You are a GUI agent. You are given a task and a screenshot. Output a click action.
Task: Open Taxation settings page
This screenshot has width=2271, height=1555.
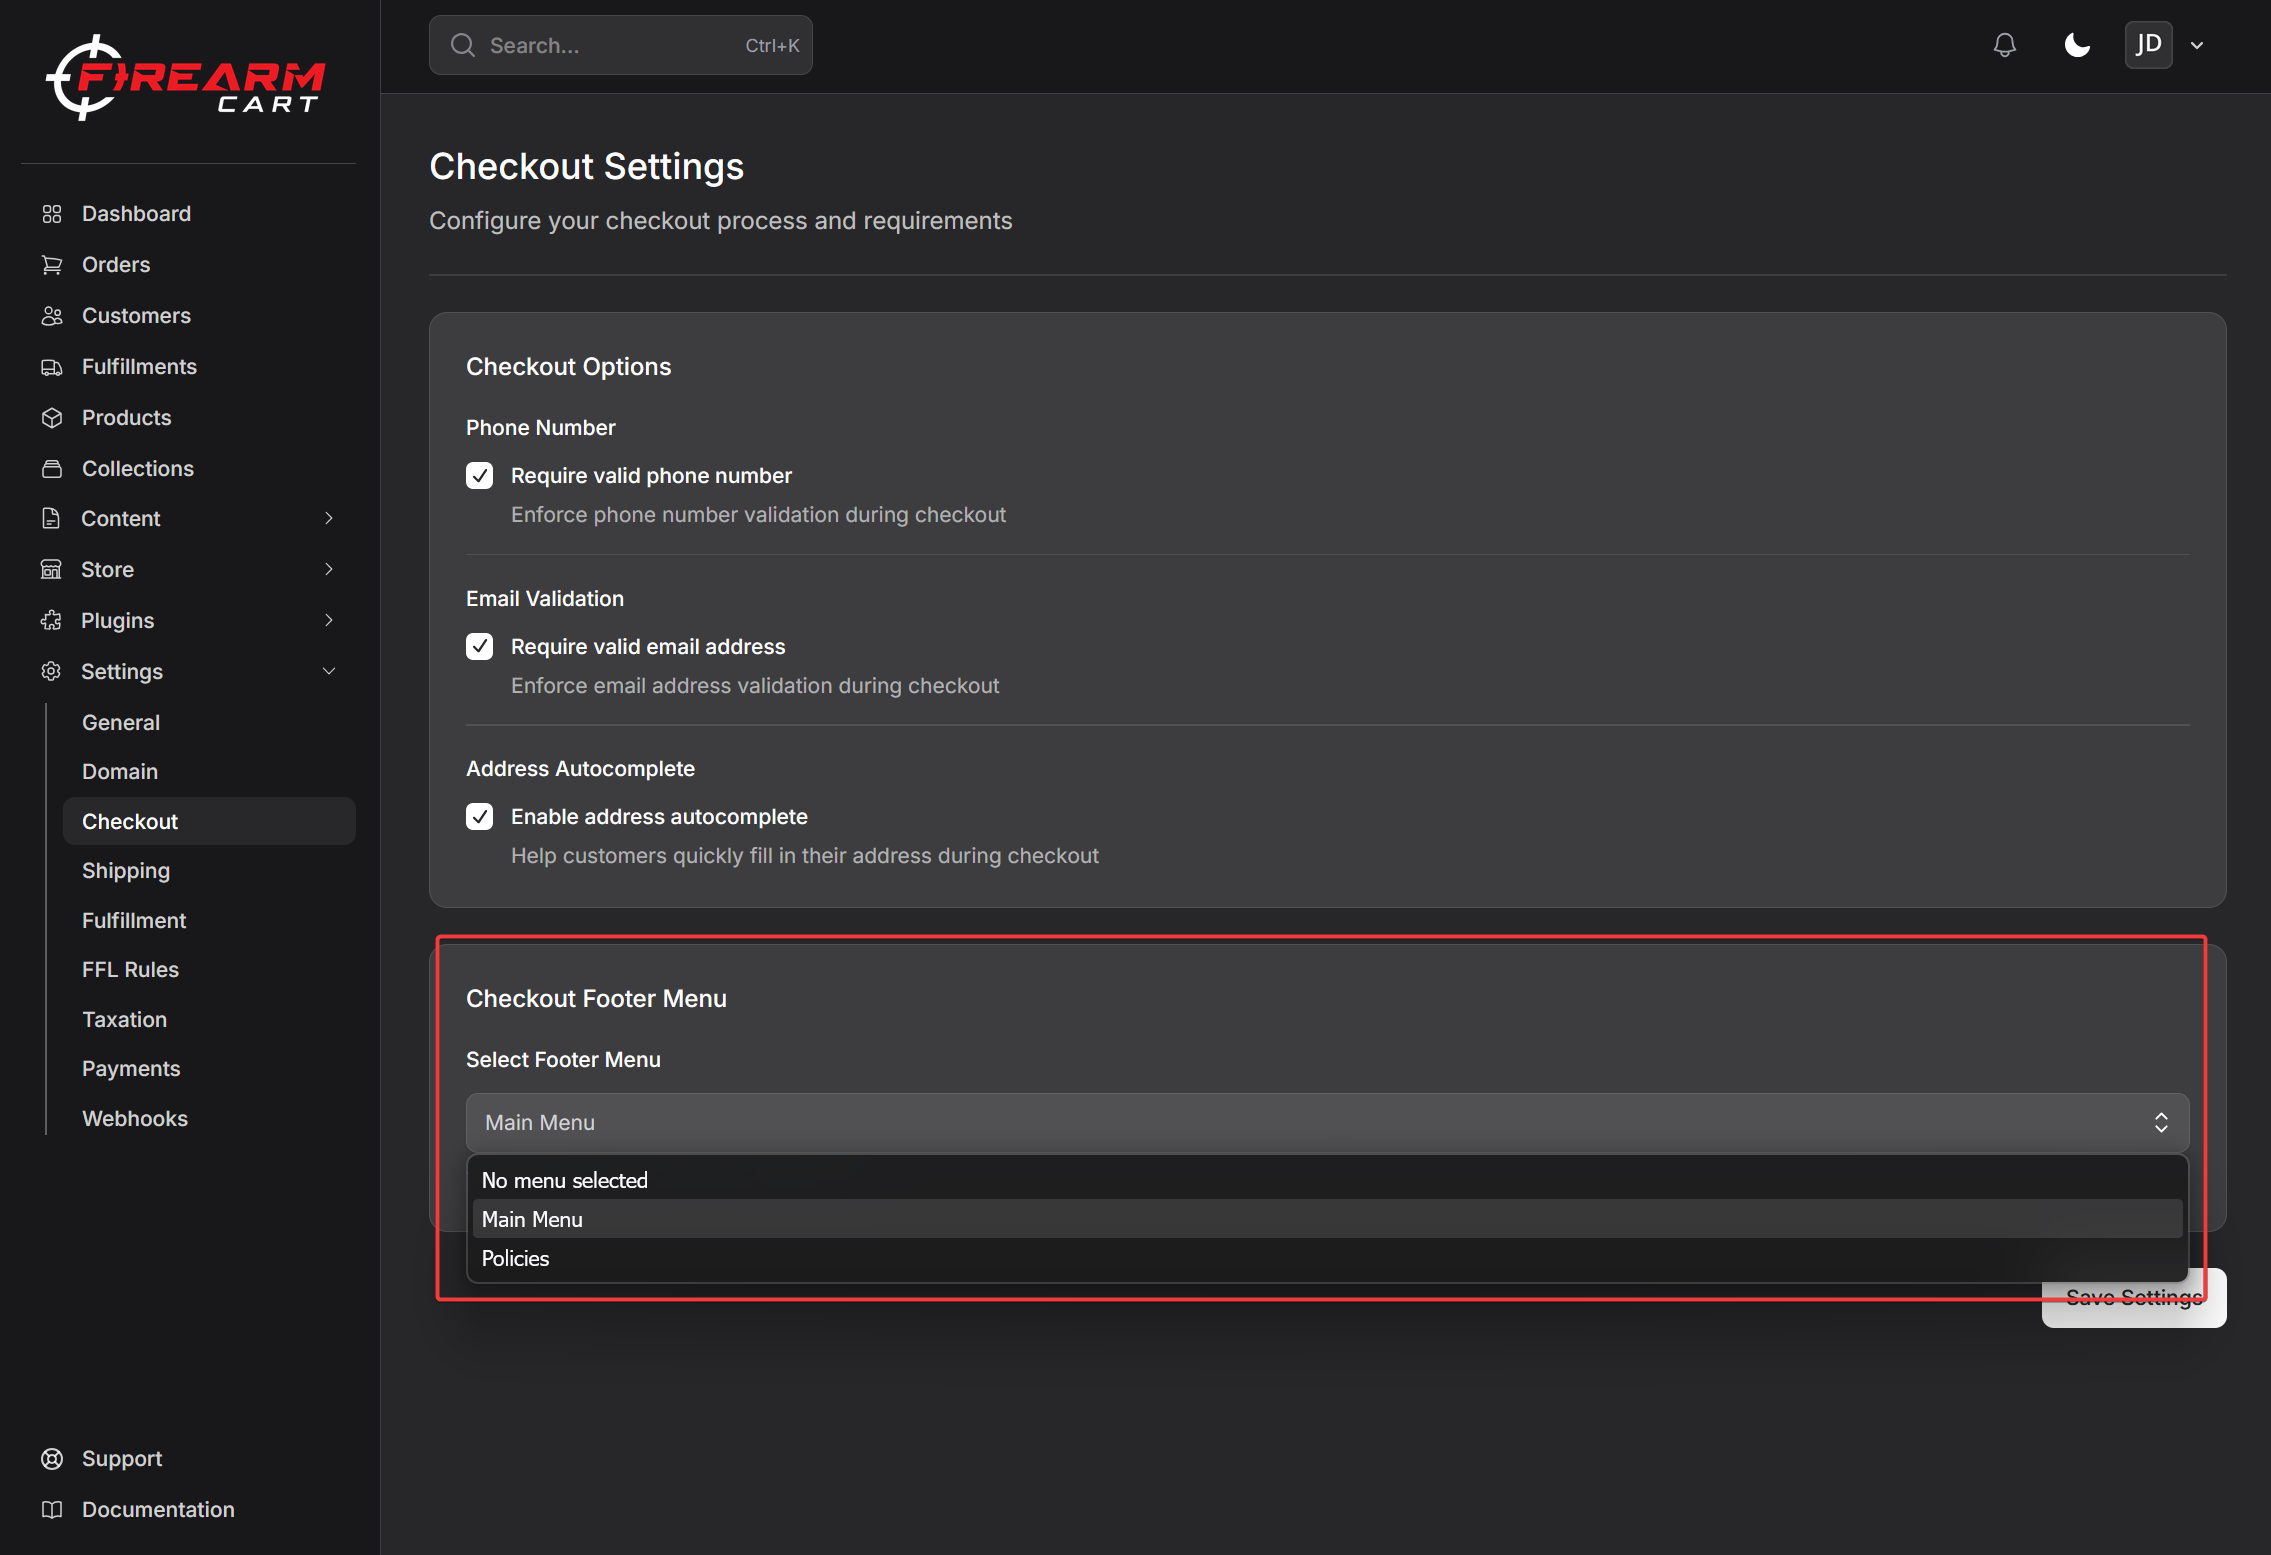tap(209, 1020)
